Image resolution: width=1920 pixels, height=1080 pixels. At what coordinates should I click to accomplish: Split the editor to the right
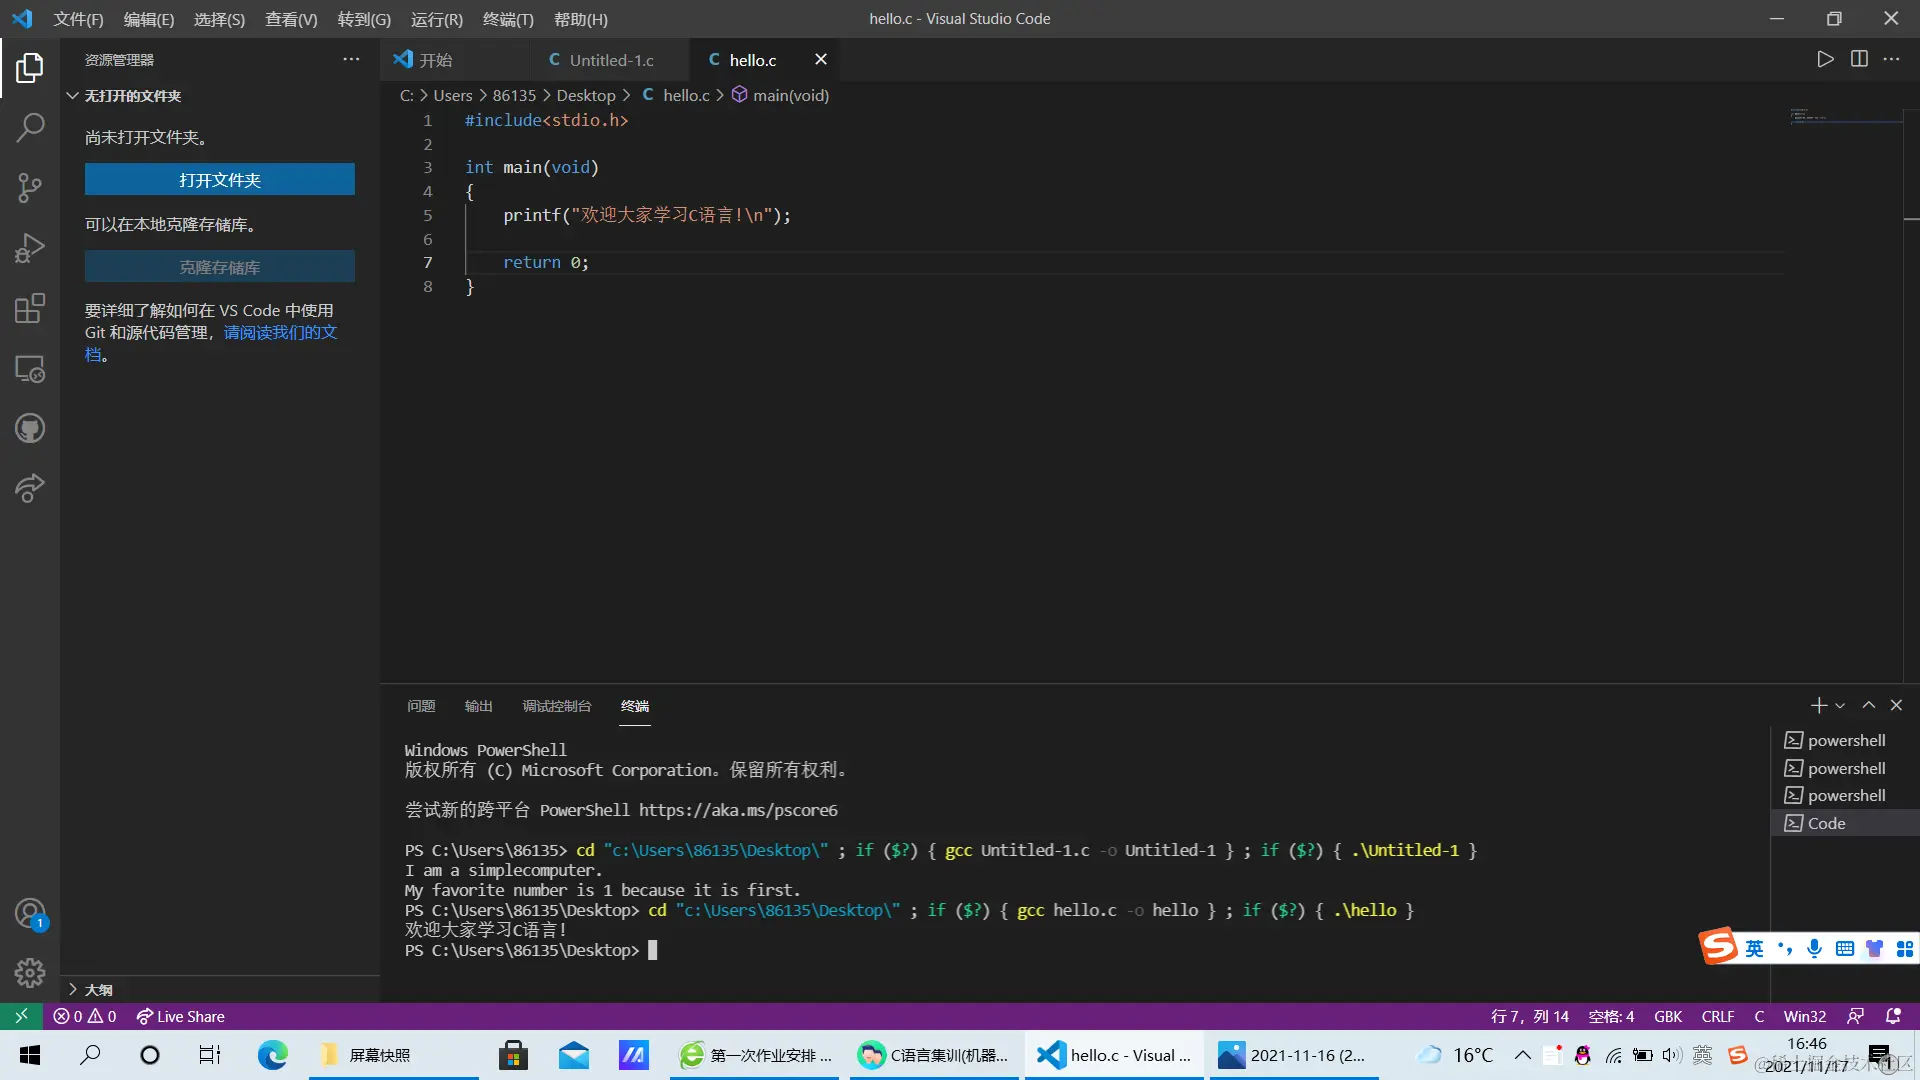click(1859, 59)
